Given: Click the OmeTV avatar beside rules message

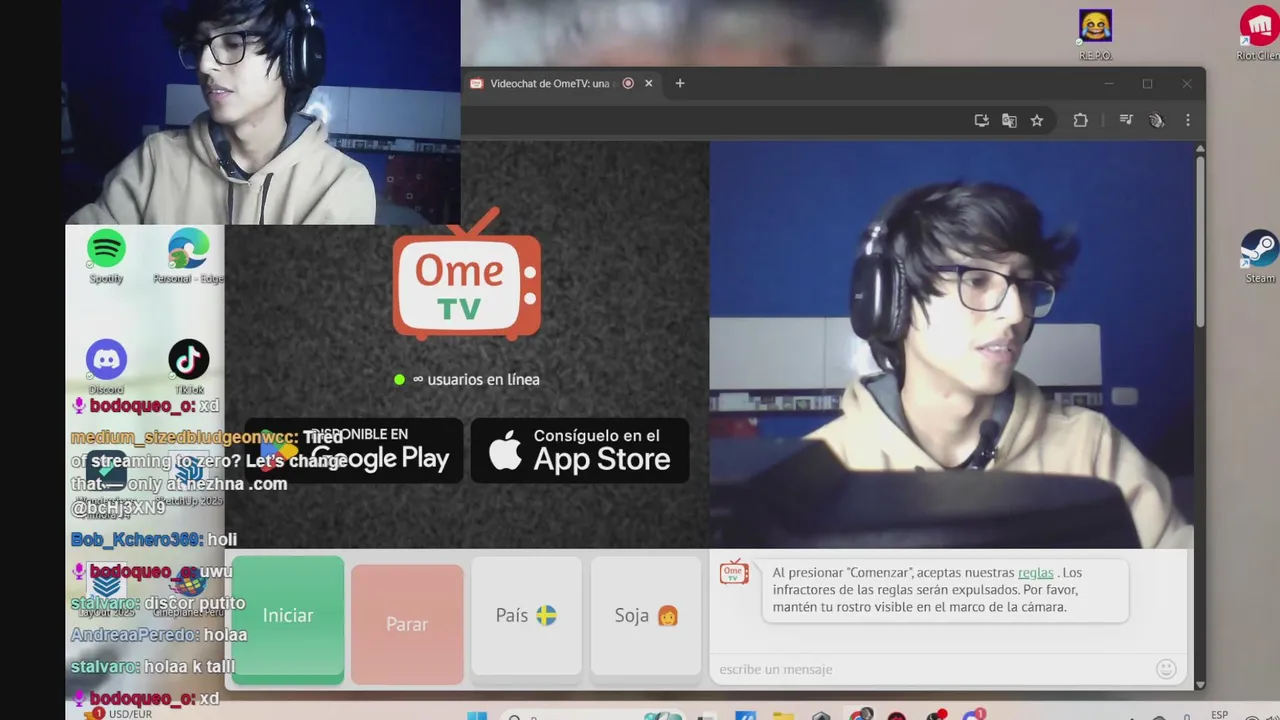Looking at the screenshot, I should pyautogui.click(x=734, y=572).
